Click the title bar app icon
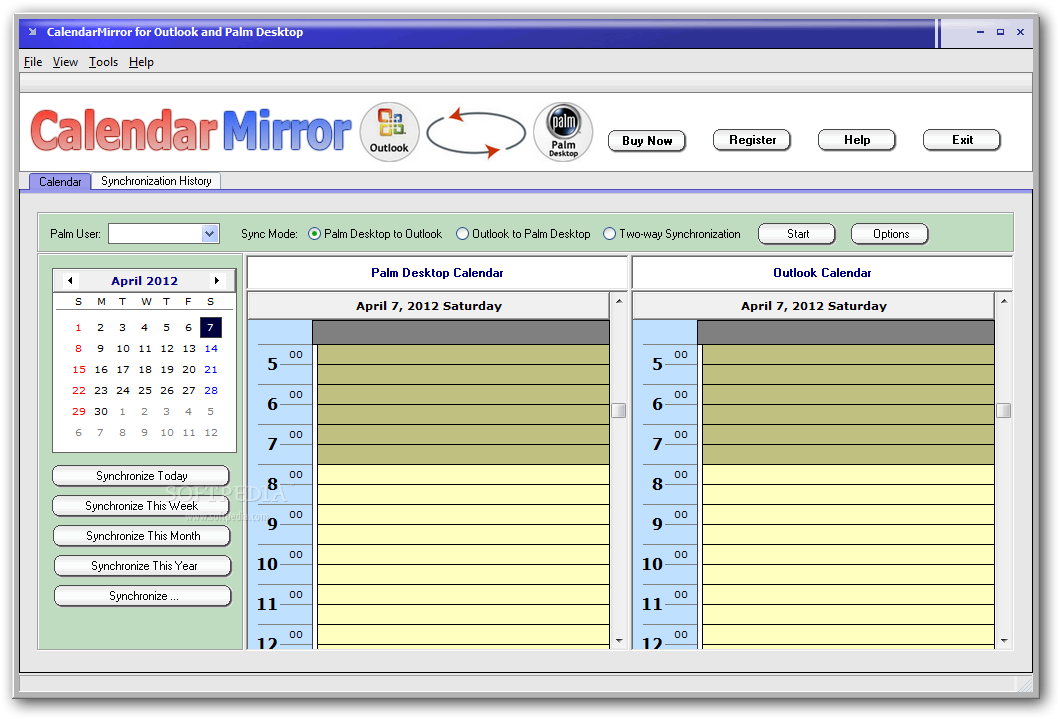 point(32,32)
